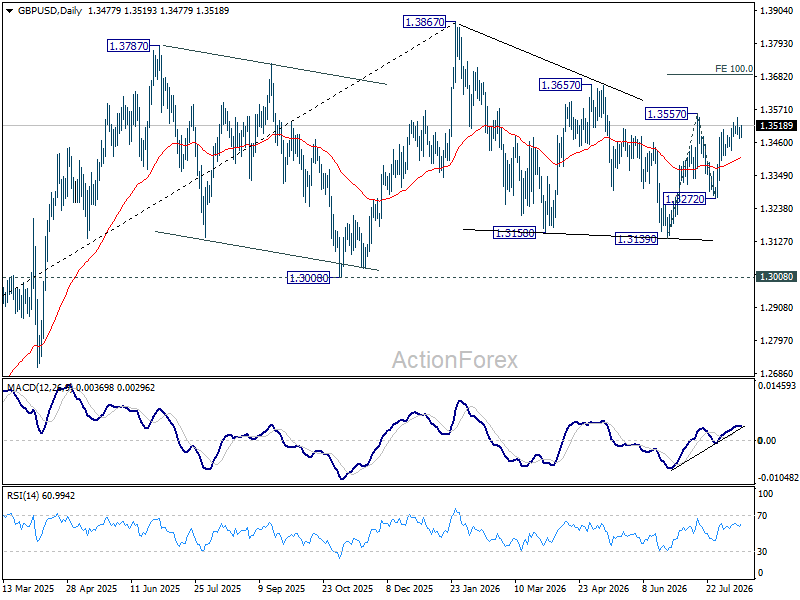Image resolution: width=800 pixels, height=600 pixels.
Task: Click the ActionForex watermark
Action: (x=455, y=360)
